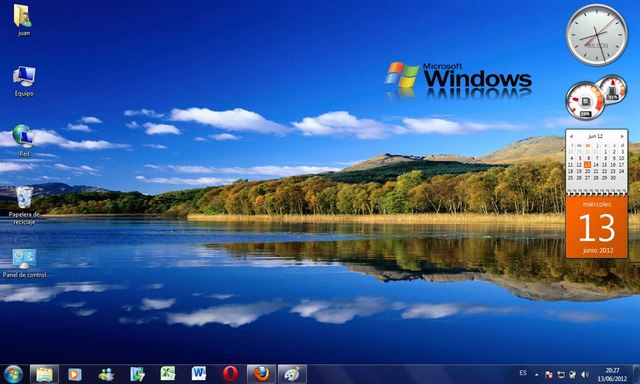Screen dimensions: 640x384
Task: Select the Red network desktop icon
Action: (x=24, y=140)
